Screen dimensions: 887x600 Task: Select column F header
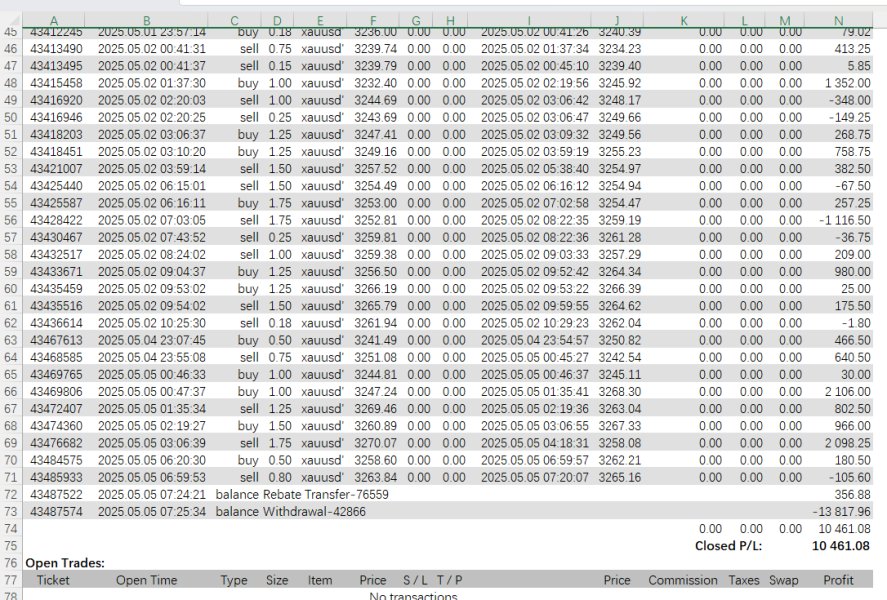pyautogui.click(x=373, y=21)
